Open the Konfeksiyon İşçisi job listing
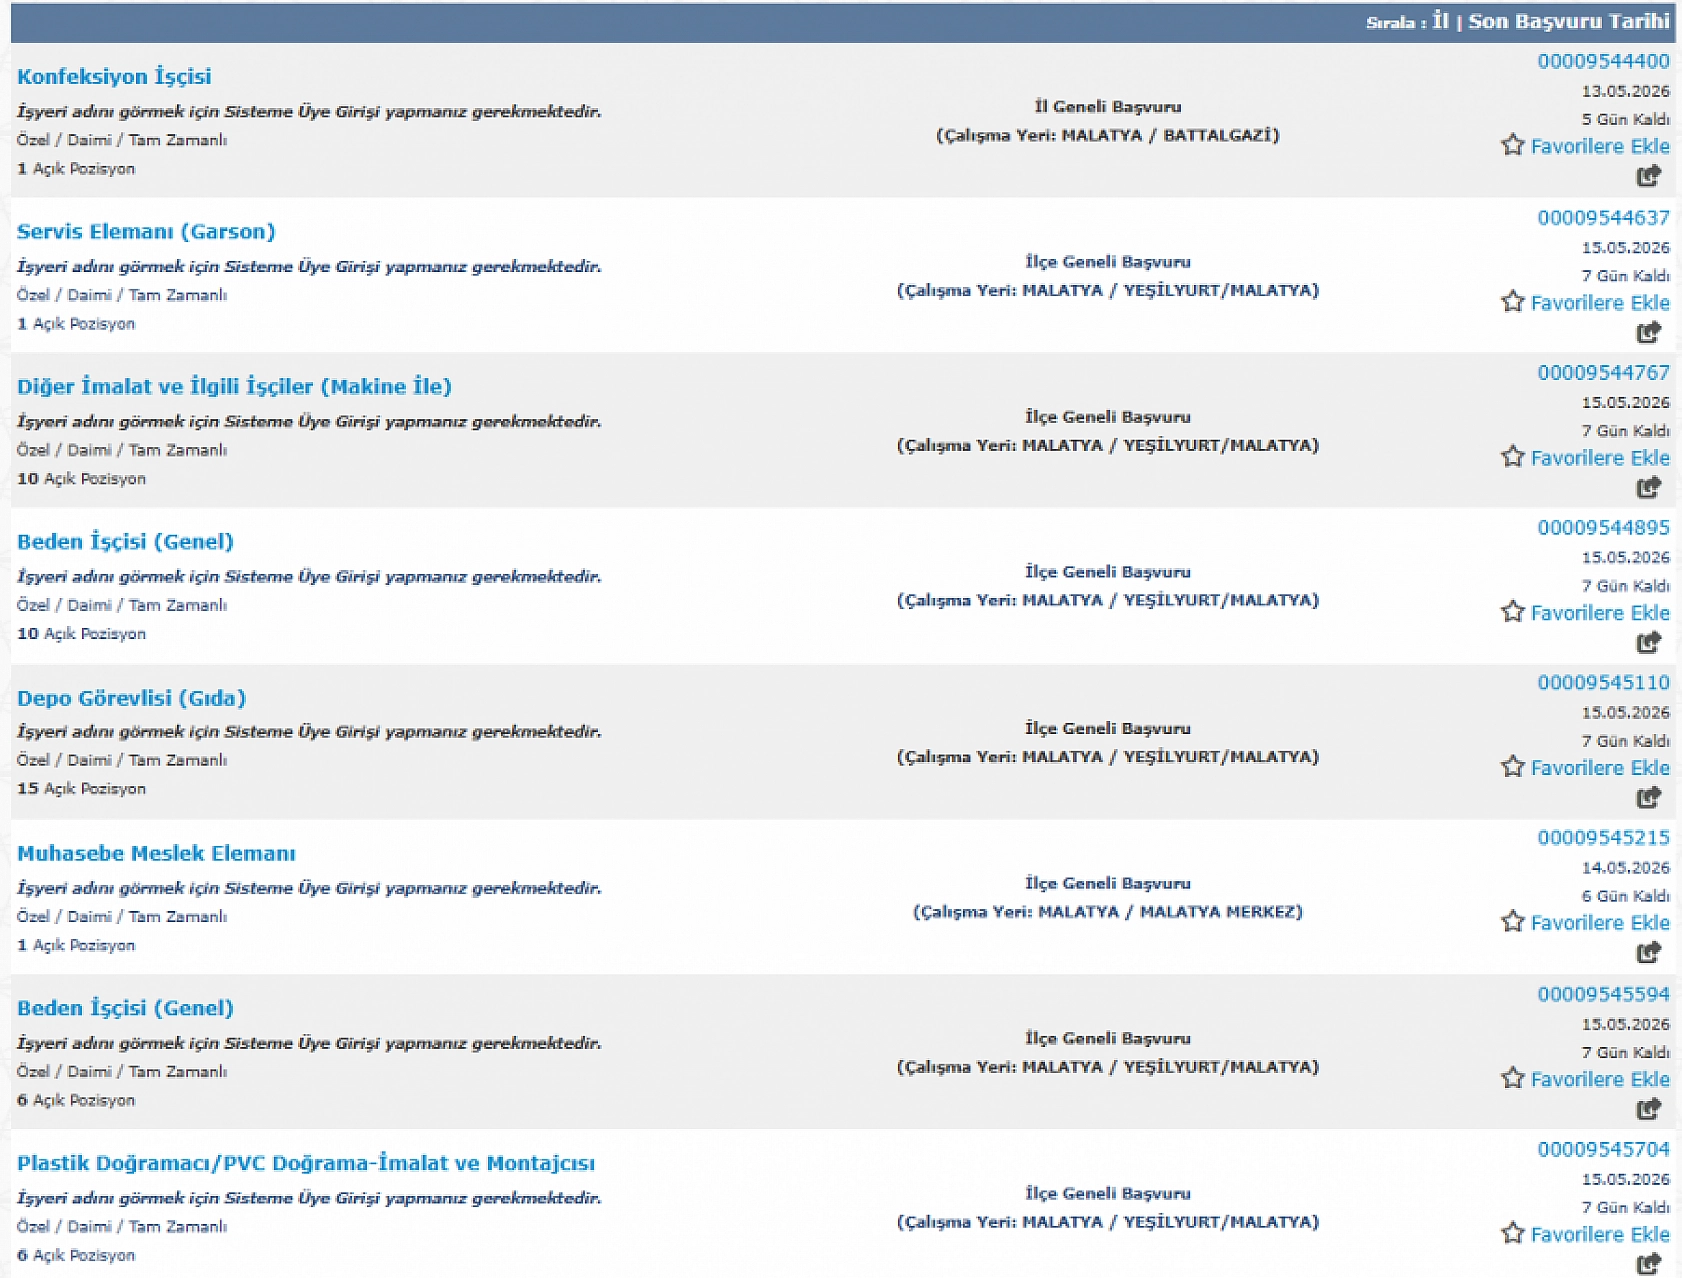 tap(114, 77)
